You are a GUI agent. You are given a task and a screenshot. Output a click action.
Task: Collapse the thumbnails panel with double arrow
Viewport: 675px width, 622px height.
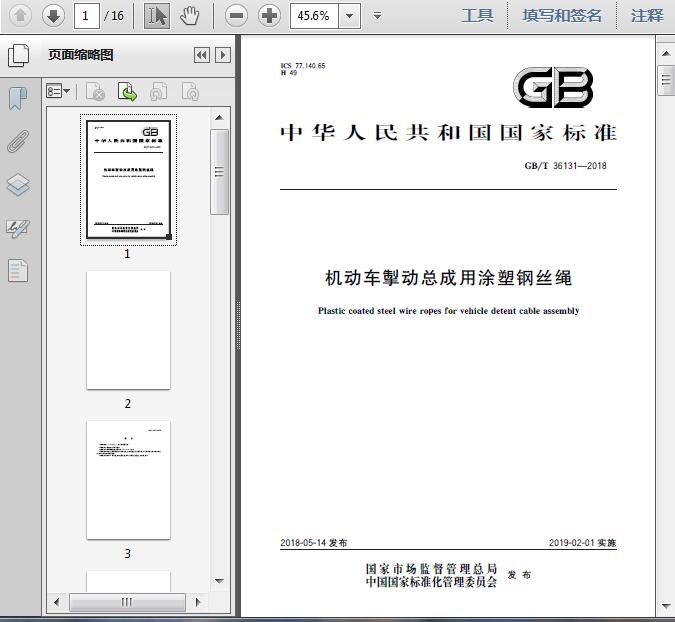click(x=202, y=55)
